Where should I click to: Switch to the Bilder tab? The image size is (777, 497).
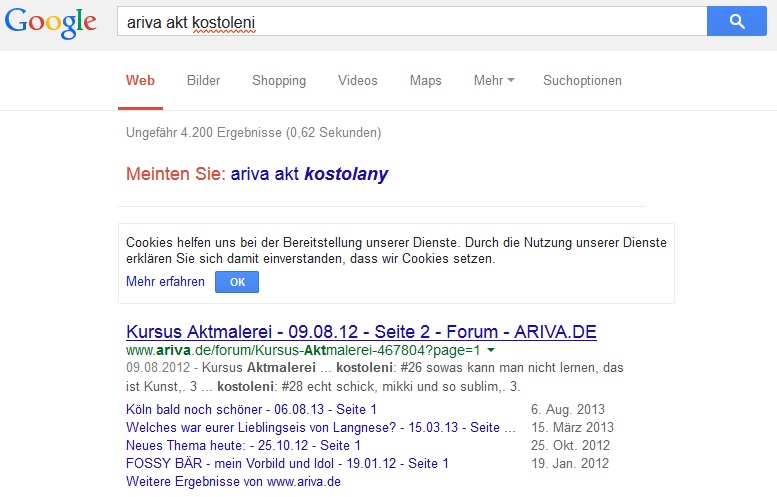click(203, 80)
